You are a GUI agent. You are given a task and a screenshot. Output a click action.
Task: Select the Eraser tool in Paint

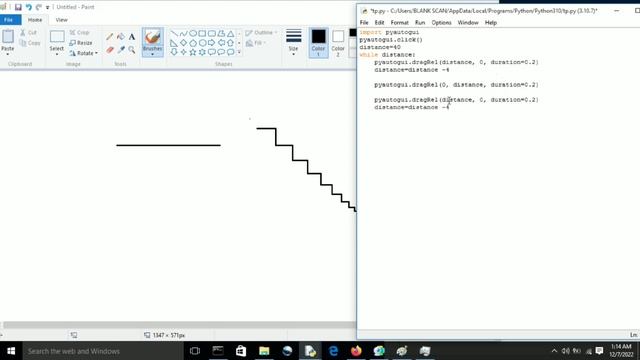pos(109,50)
